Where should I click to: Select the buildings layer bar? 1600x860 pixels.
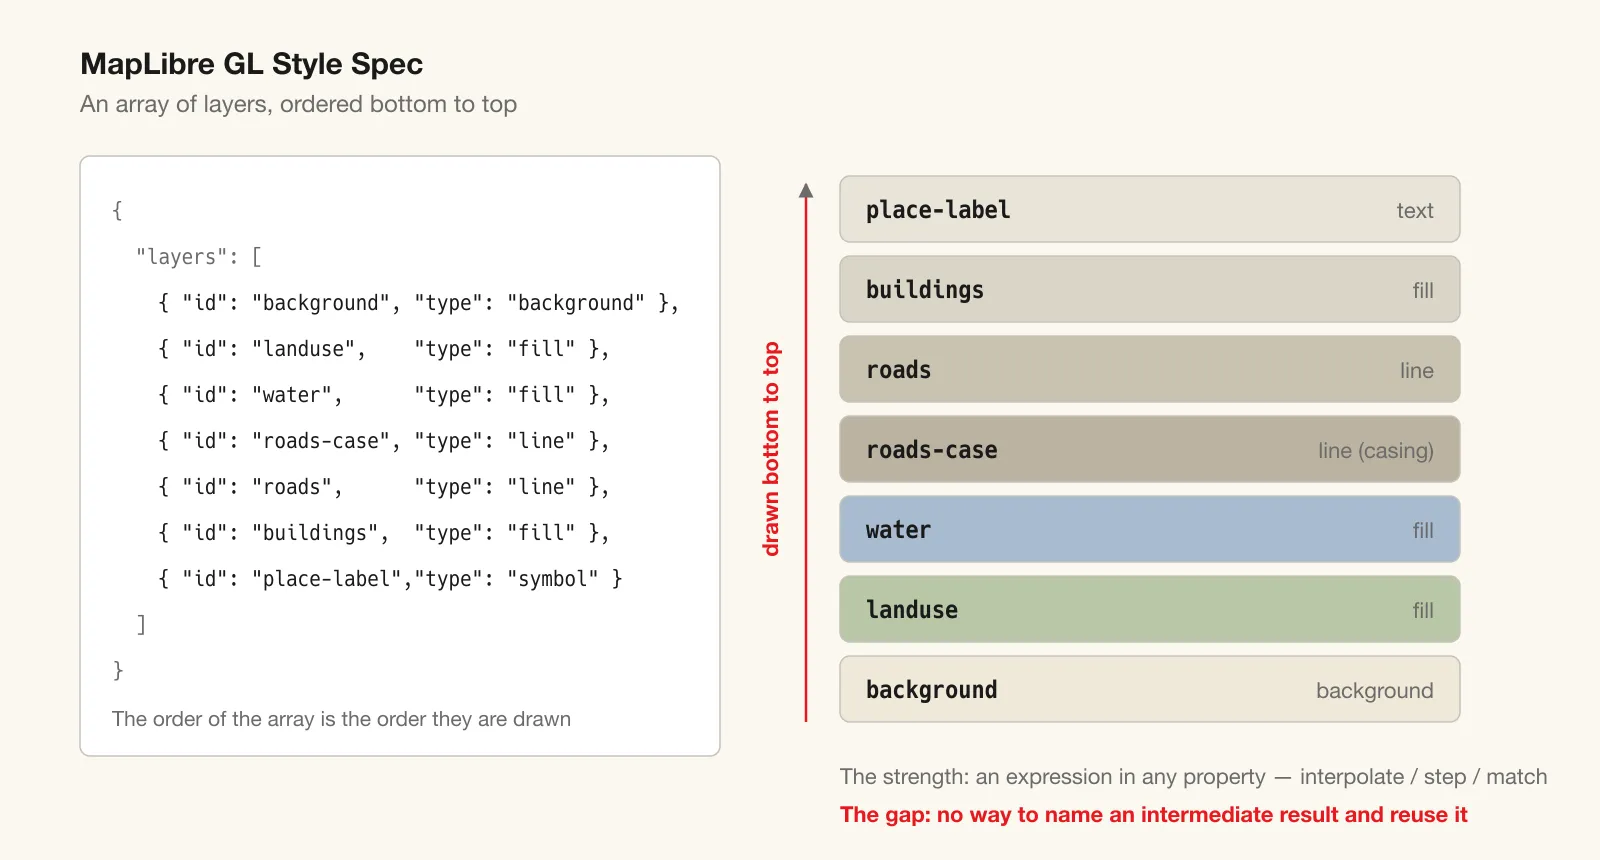pos(1150,289)
